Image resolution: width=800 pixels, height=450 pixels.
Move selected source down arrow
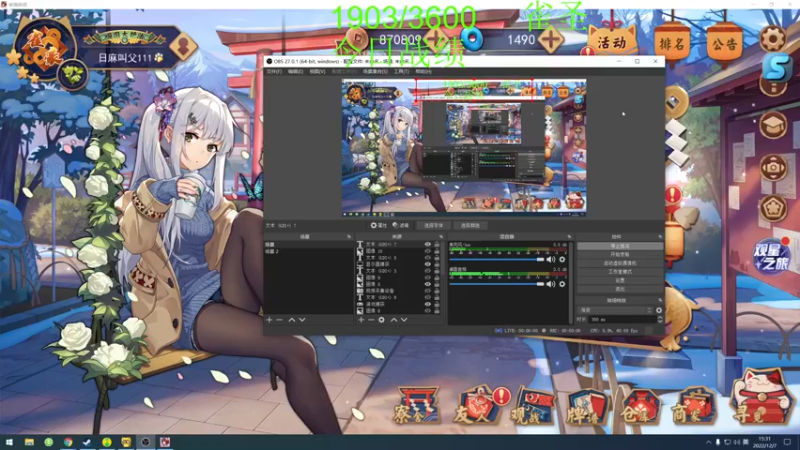pyautogui.click(x=404, y=320)
